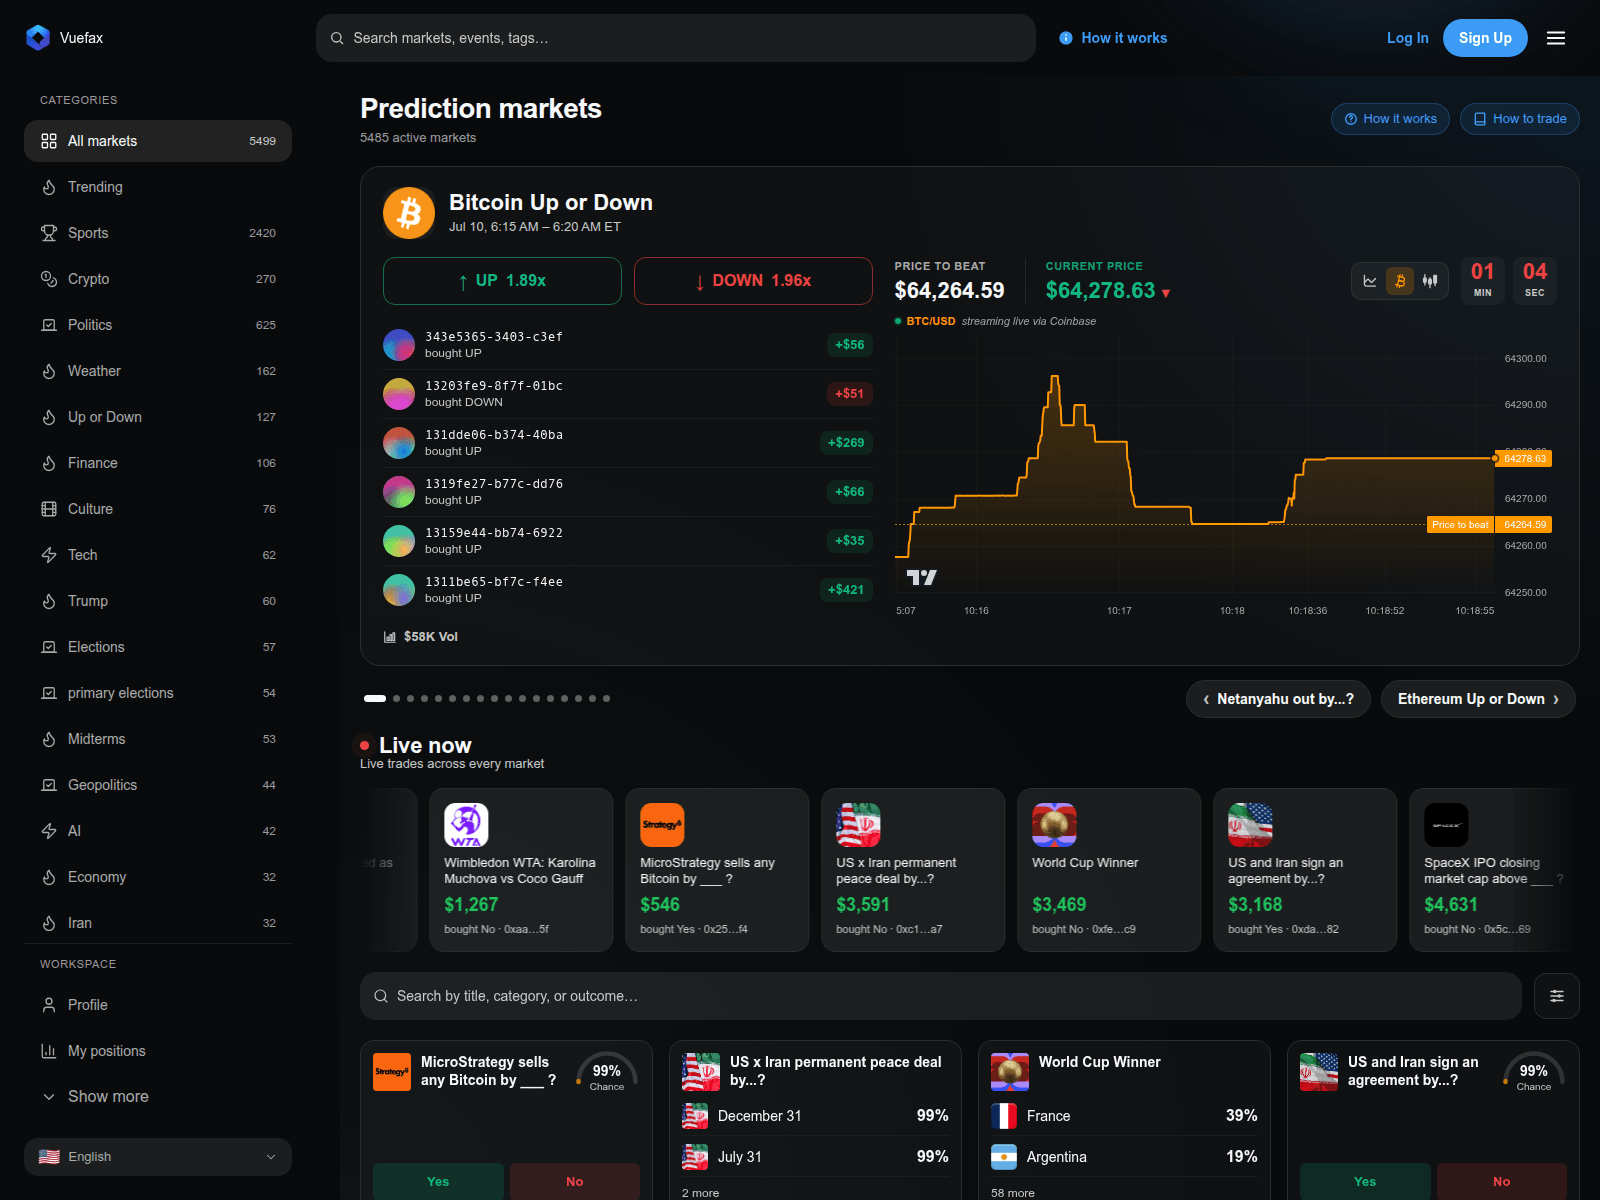The height and width of the screenshot is (1200, 1600).
Task: Open the Trump category
Action: tap(158, 601)
